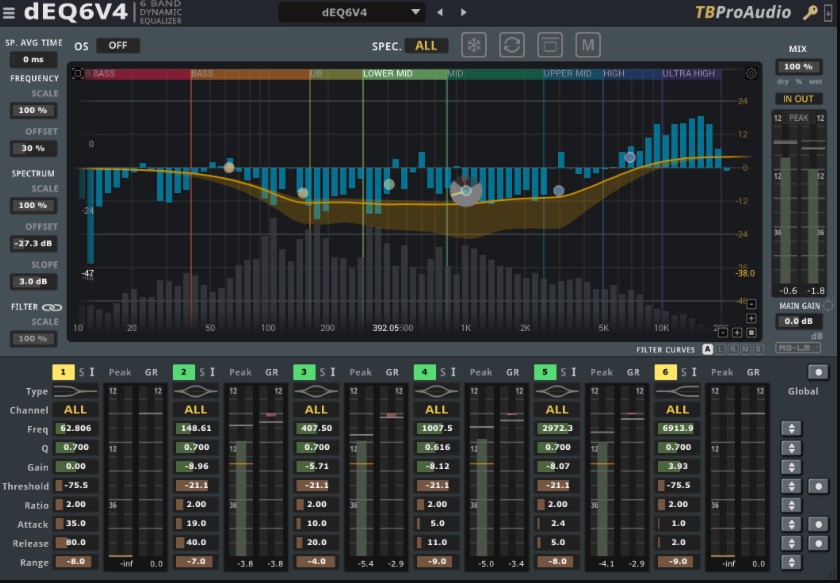Viewport: 840px width, 583px height.
Task: Open the hamburger menu next to dEQ6V4
Action: pyautogui.click(x=9, y=12)
